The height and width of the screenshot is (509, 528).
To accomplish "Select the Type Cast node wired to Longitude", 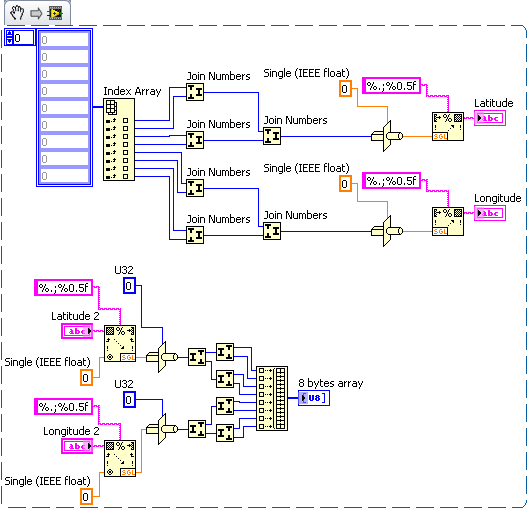I will (387, 231).
